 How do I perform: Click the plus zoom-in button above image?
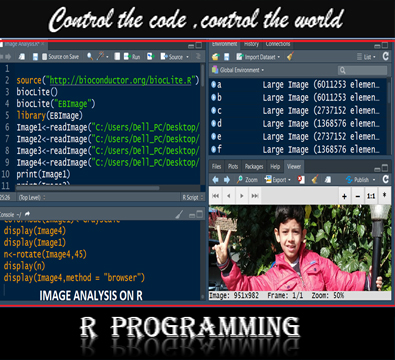(x=344, y=196)
